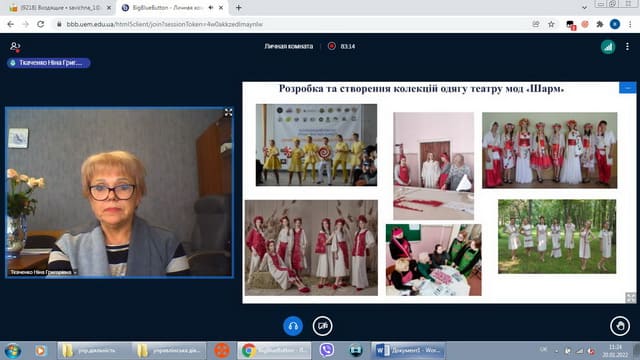Switch to Chrome BigBlueButton taskbar button
This screenshot has height=360, width=640.
(274, 351)
